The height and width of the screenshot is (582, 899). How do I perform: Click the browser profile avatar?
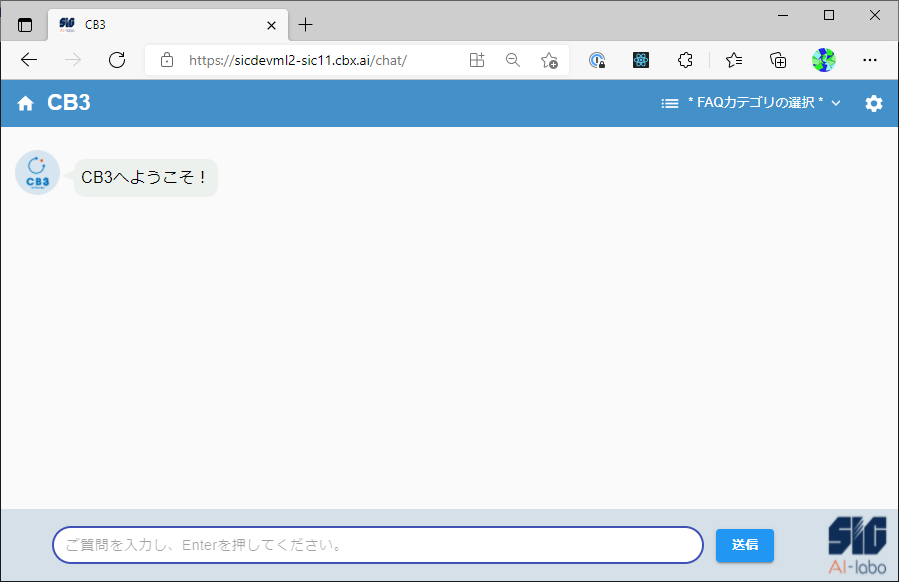coord(823,60)
